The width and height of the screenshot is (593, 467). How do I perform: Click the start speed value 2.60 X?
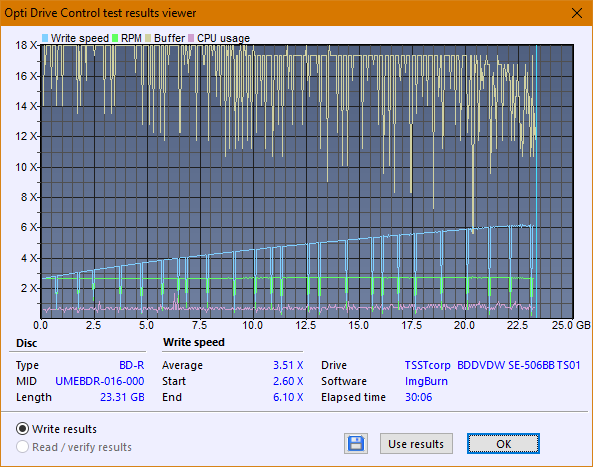click(x=288, y=381)
